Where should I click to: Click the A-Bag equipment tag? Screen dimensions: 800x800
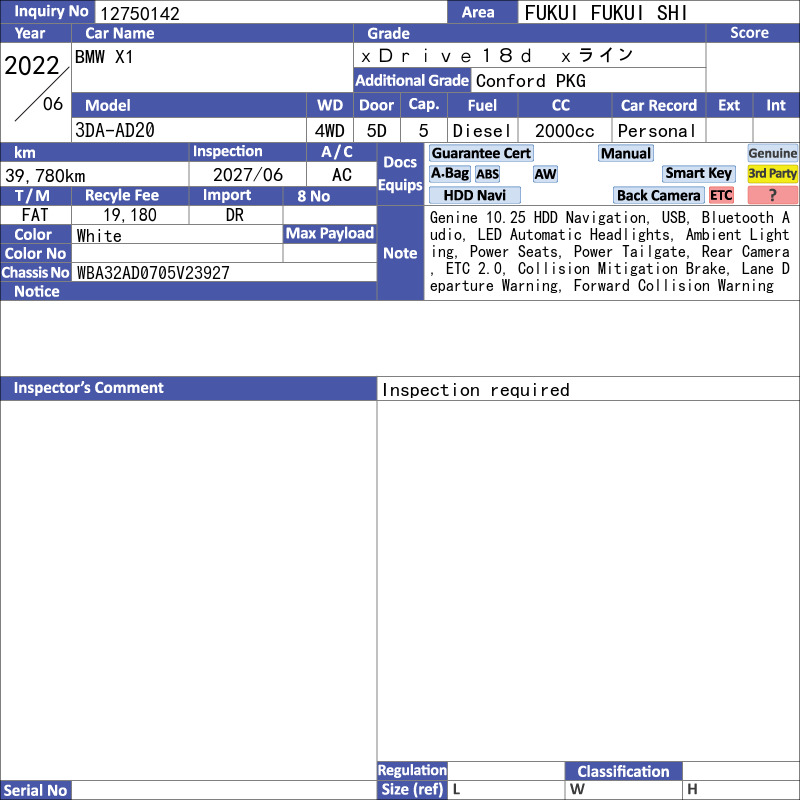point(449,173)
